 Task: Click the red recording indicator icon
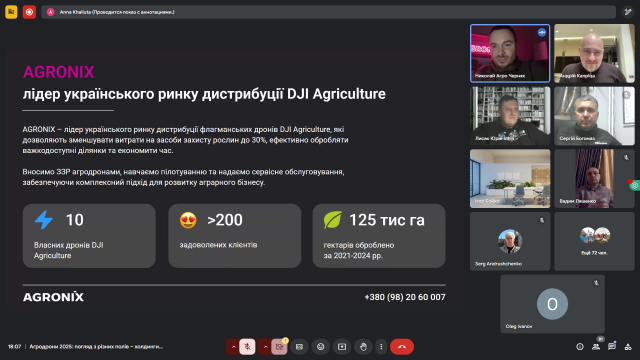tap(29, 12)
